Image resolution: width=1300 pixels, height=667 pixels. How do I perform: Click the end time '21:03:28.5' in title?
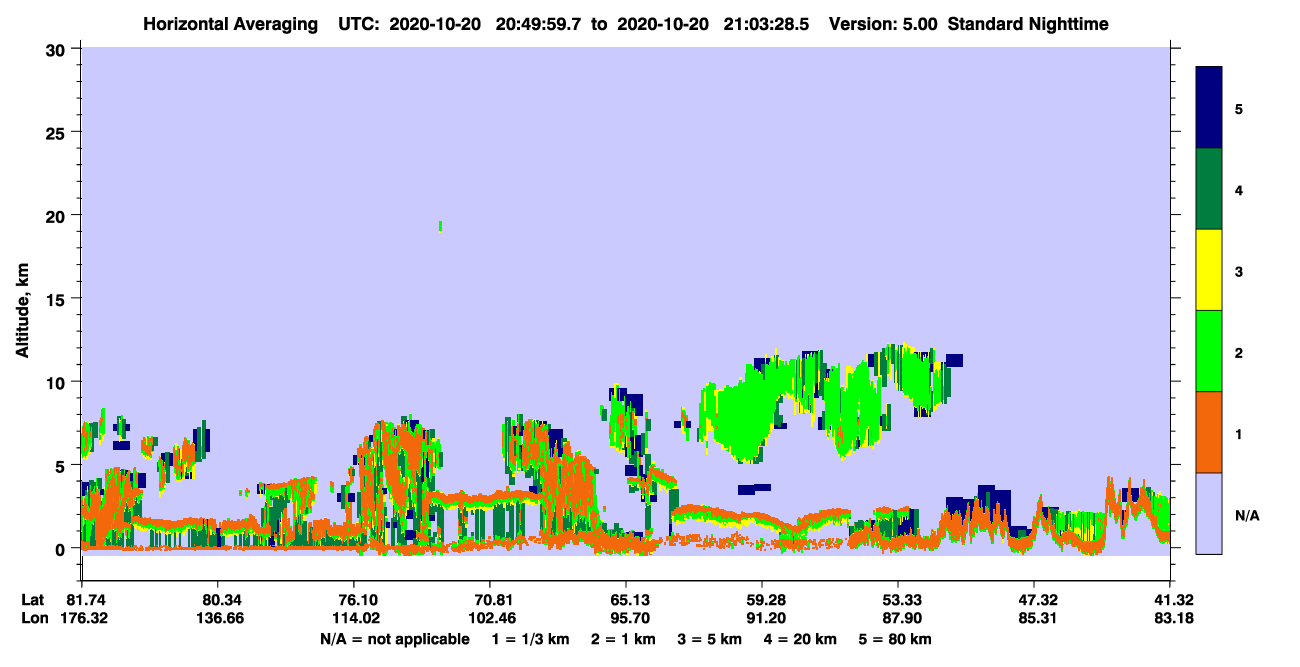768,24
